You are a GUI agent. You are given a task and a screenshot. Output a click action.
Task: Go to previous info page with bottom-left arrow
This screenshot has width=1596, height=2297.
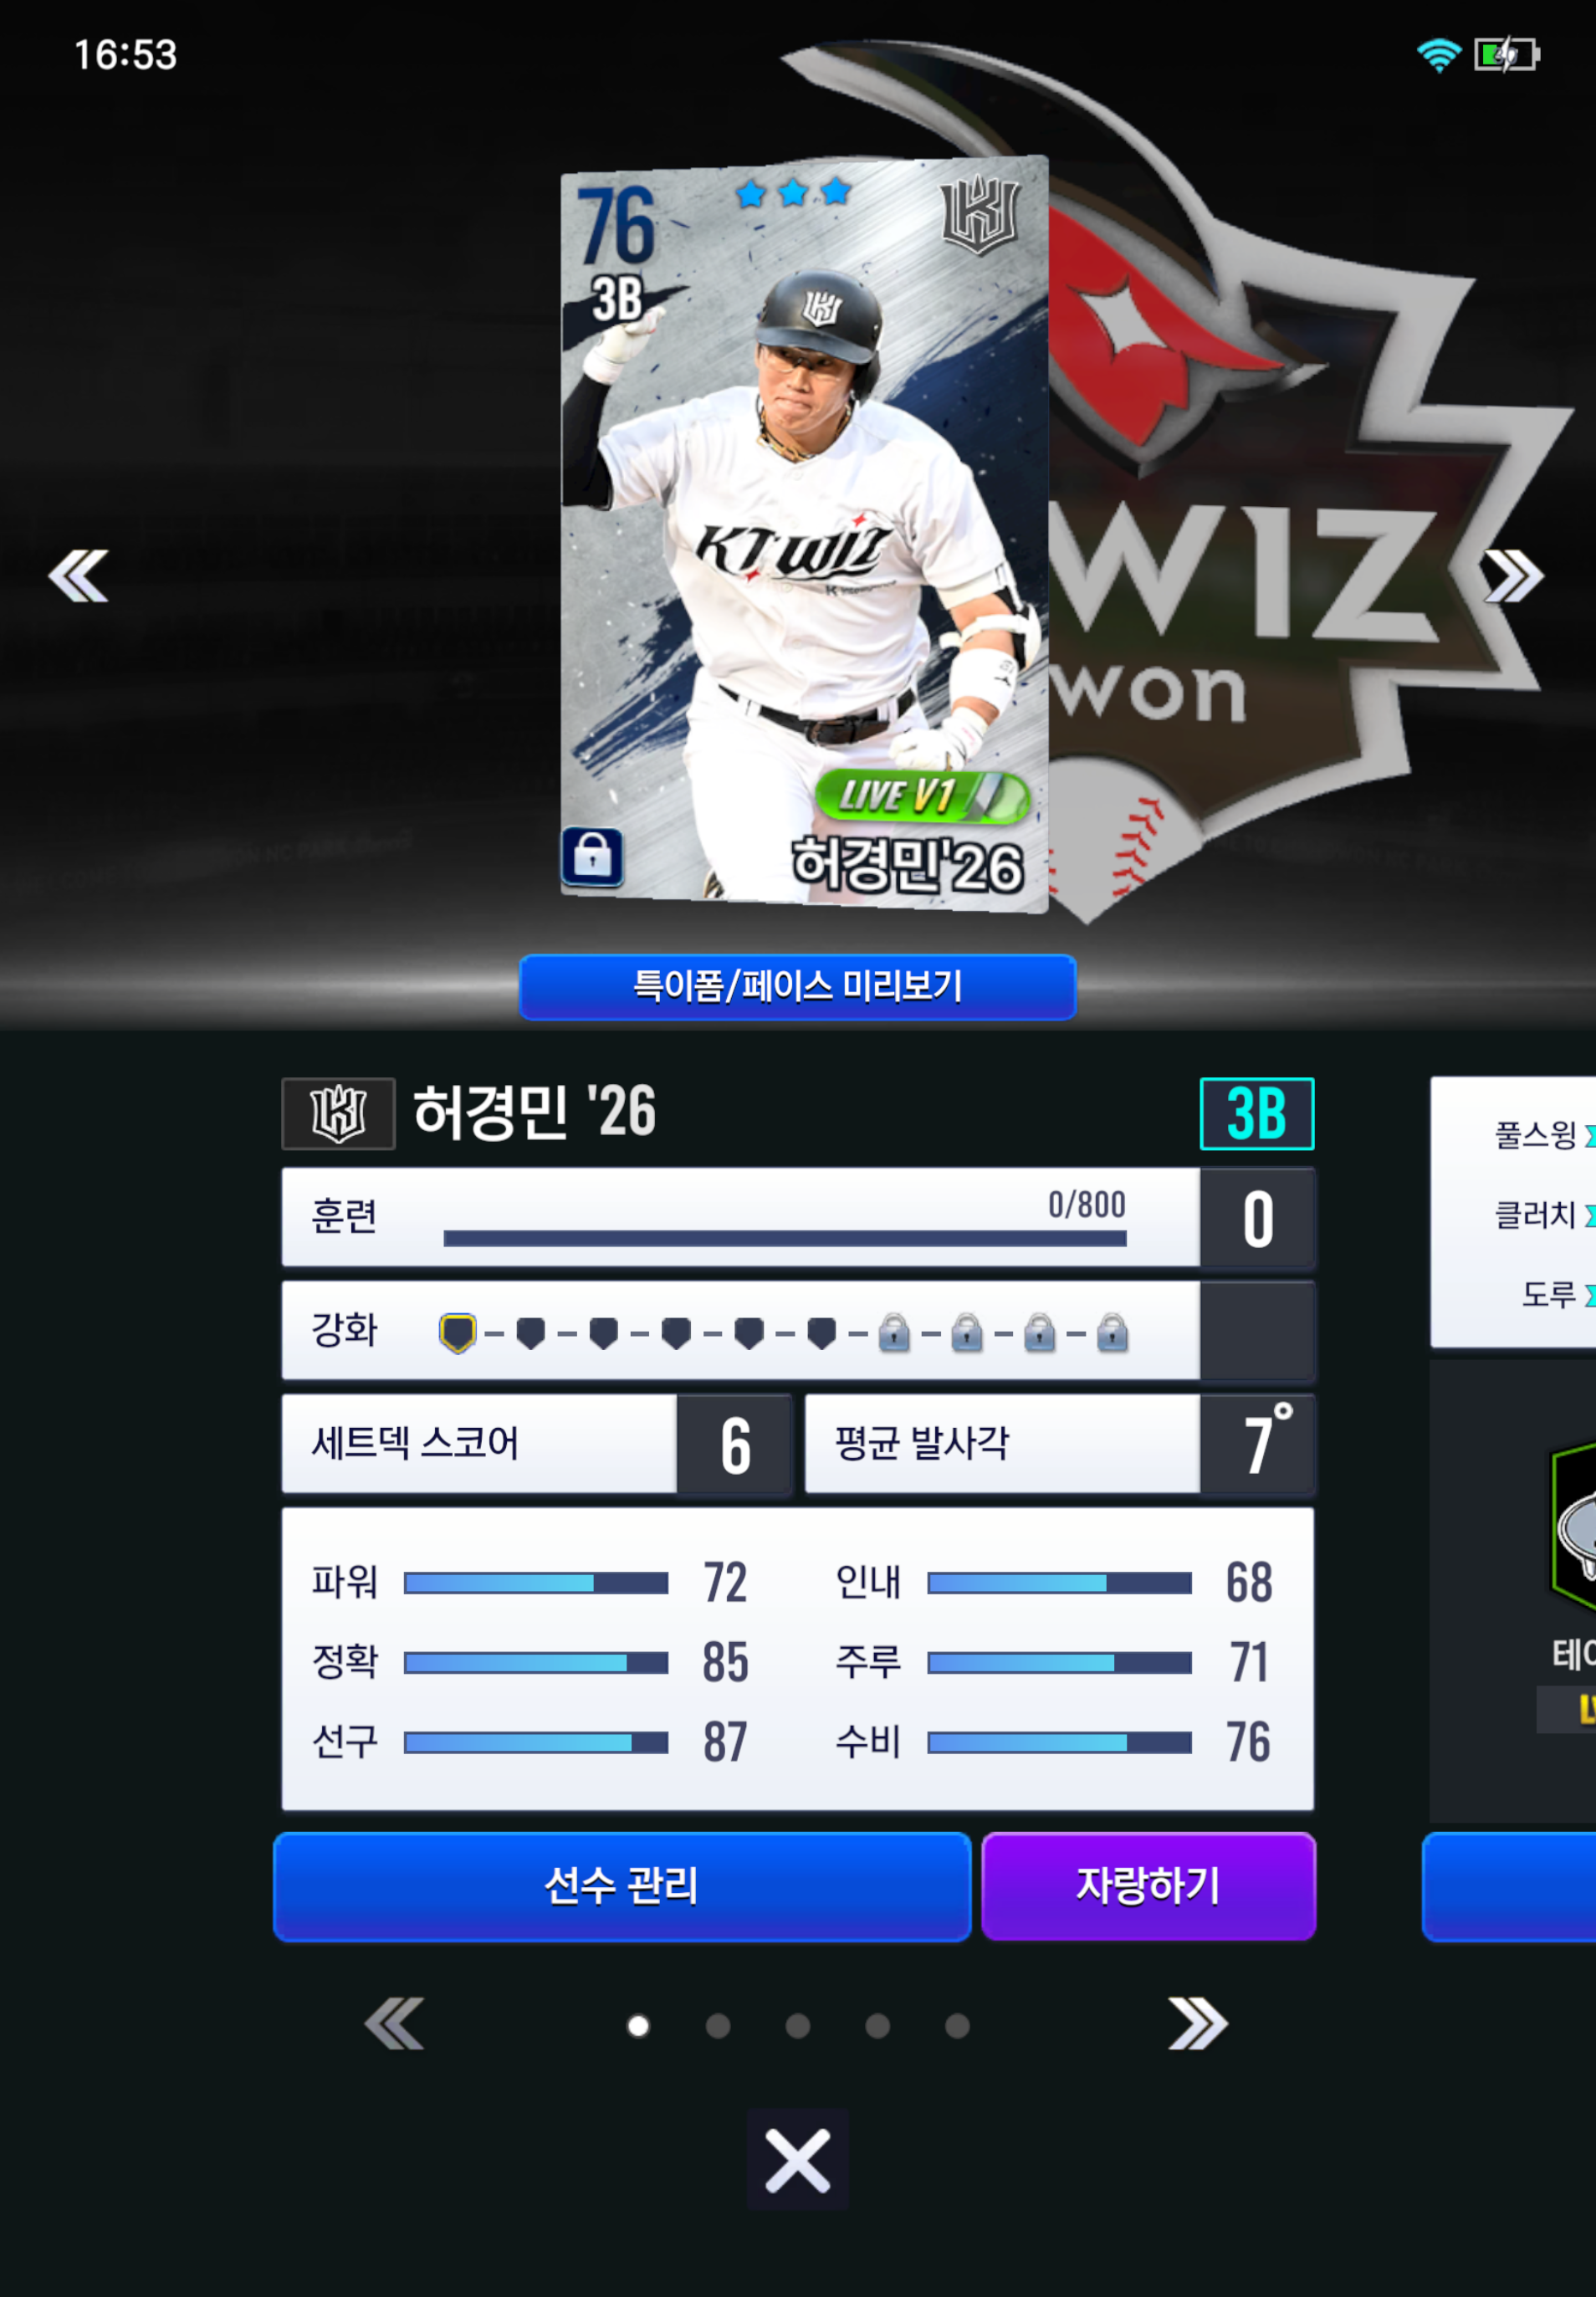coord(394,2024)
